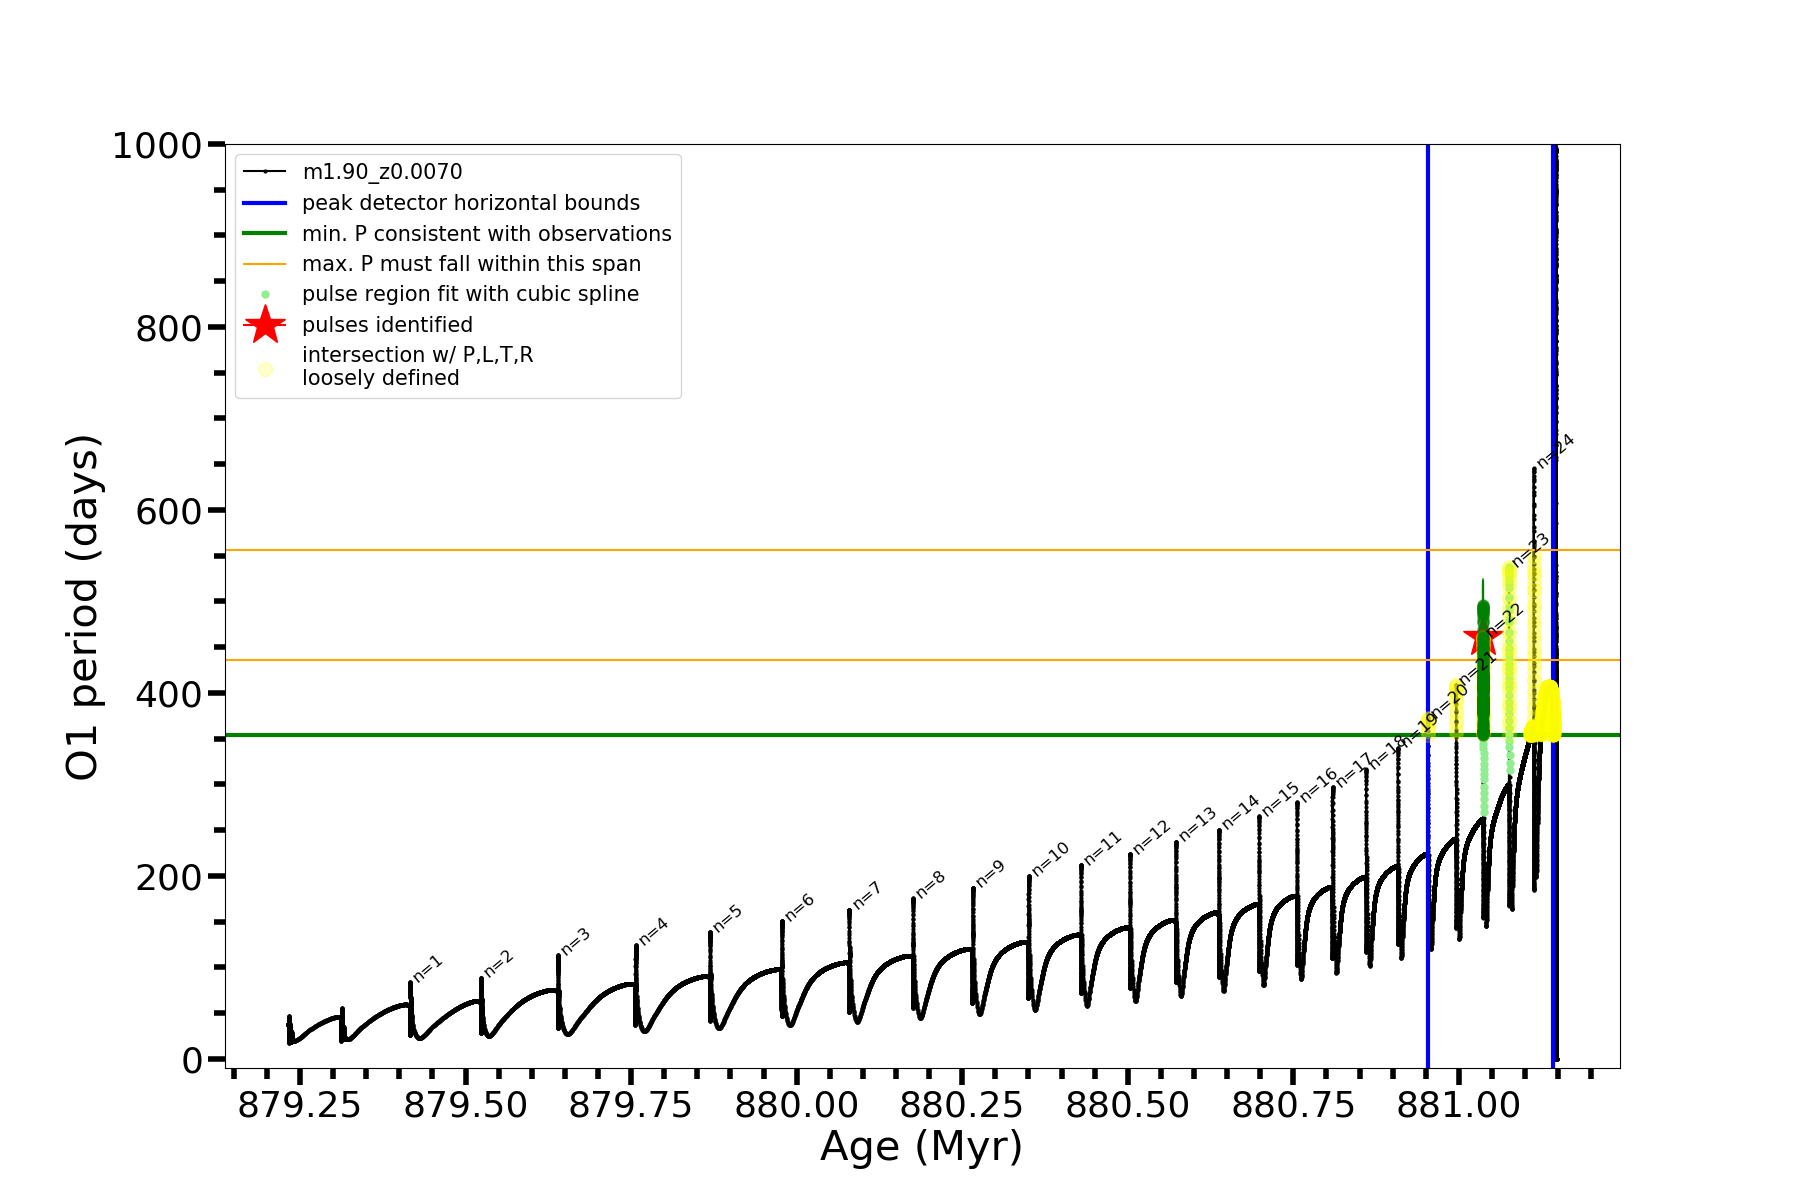
Task: Click the orange line swatch in the legend
Action: [x=265, y=264]
